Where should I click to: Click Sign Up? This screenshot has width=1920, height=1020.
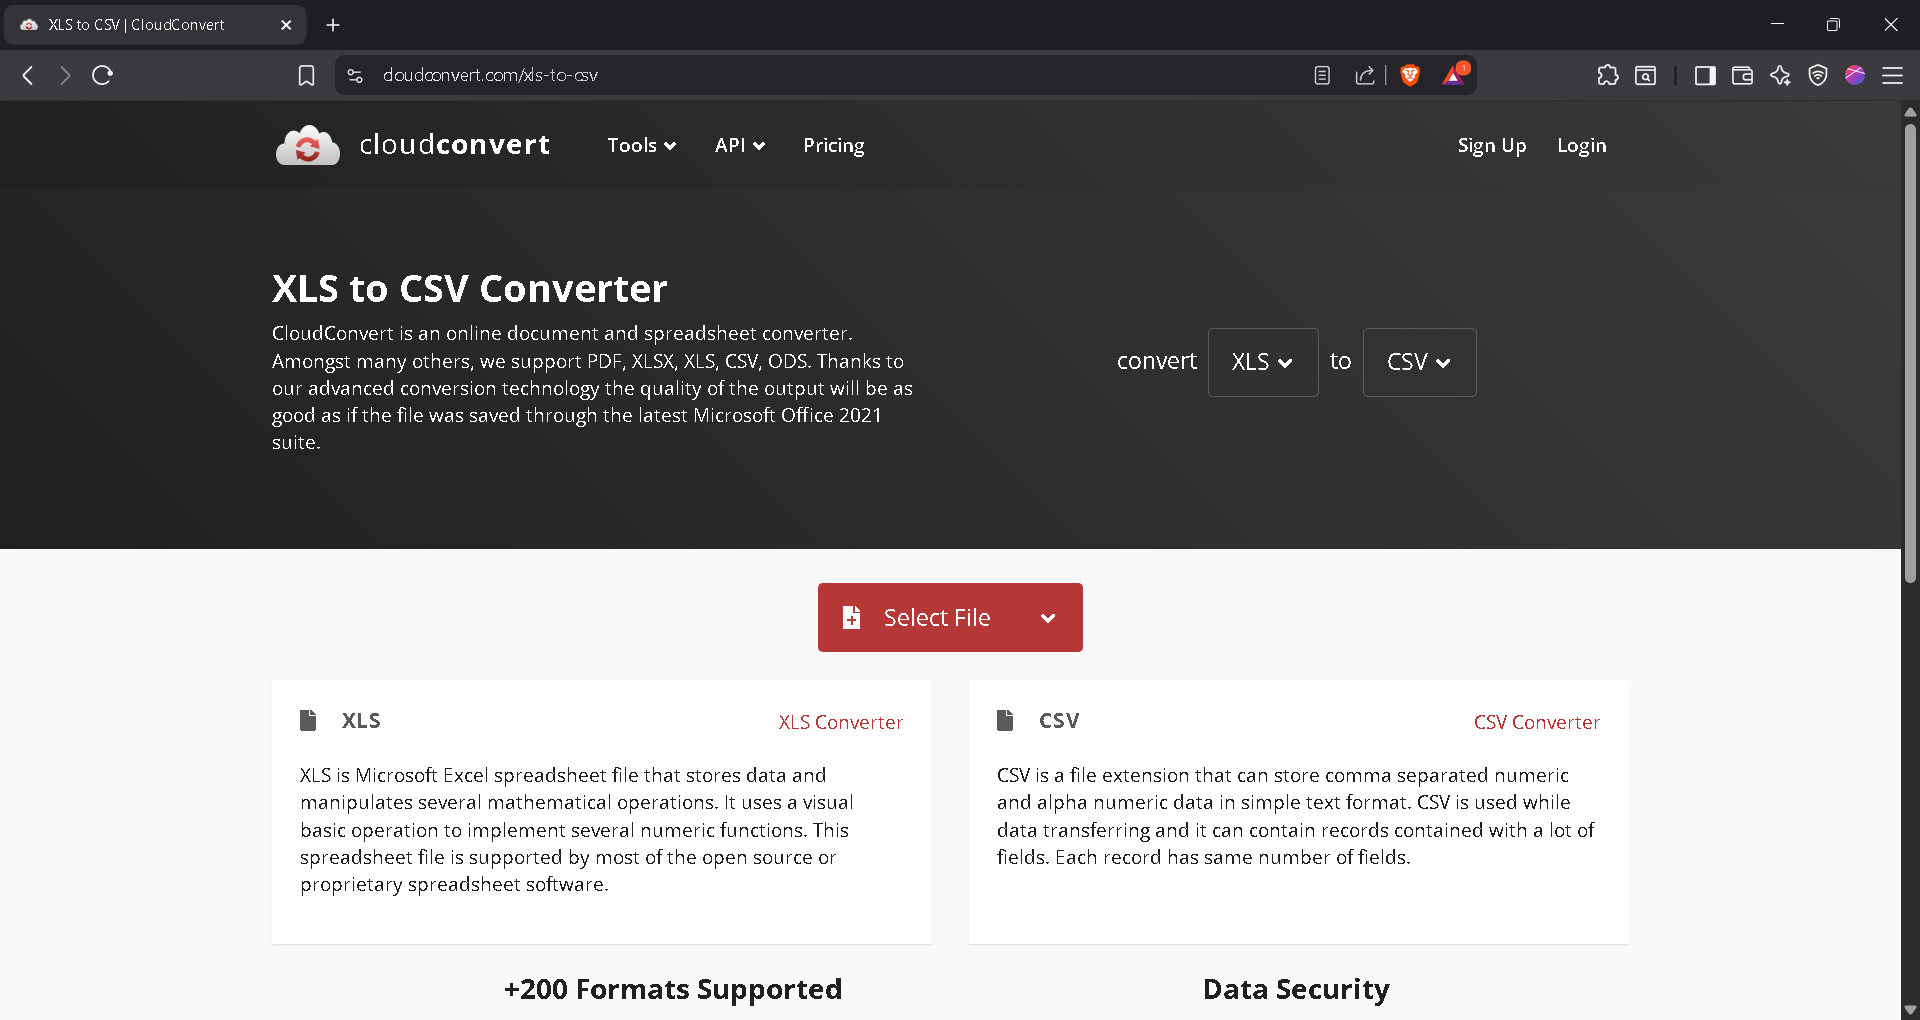pyautogui.click(x=1492, y=146)
